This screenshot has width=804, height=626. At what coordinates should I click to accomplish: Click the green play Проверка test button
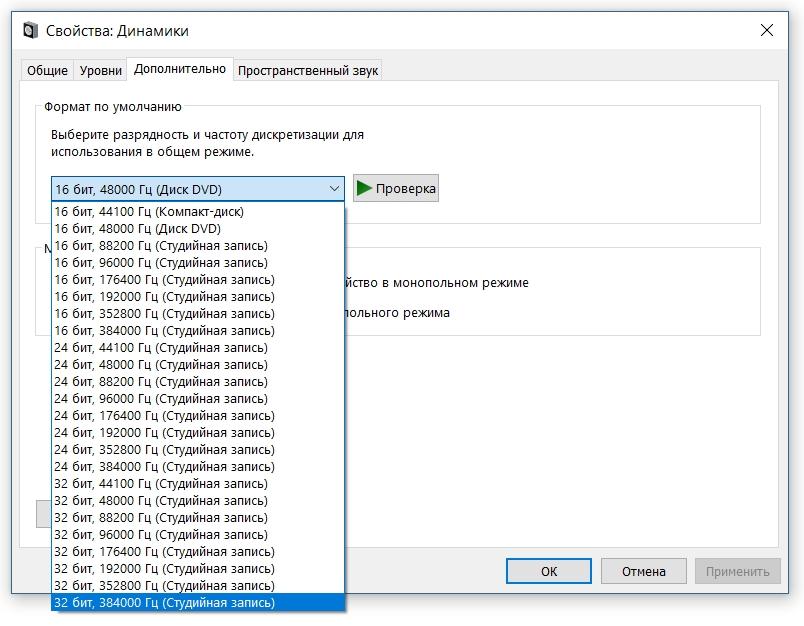pyautogui.click(x=395, y=188)
